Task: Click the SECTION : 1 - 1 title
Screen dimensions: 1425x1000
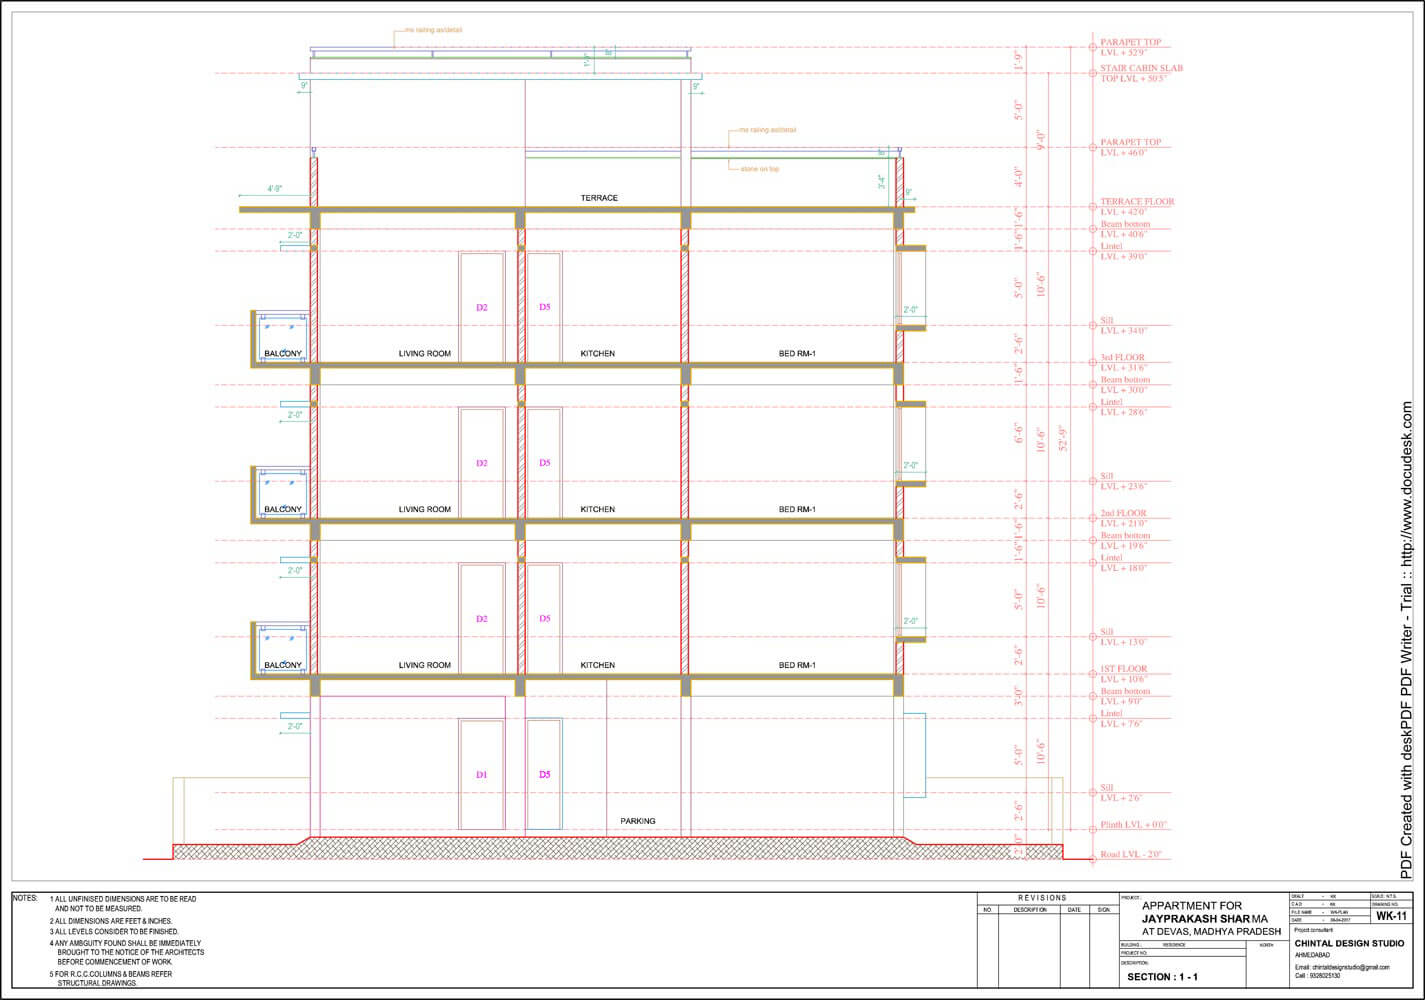Action: 1163,975
